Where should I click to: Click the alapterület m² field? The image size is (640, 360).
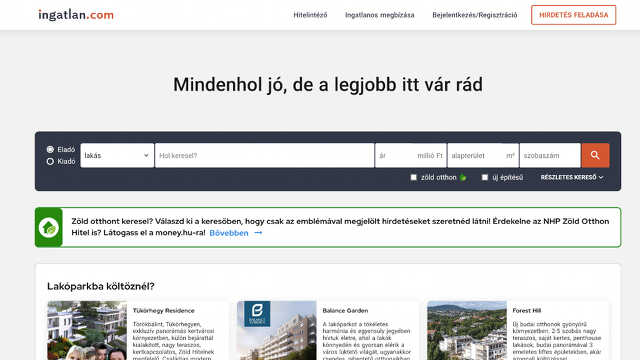483,155
